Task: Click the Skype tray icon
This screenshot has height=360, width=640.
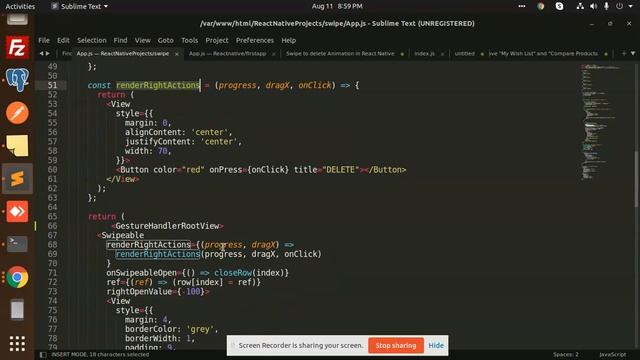Action: pyautogui.click(x=559, y=6)
